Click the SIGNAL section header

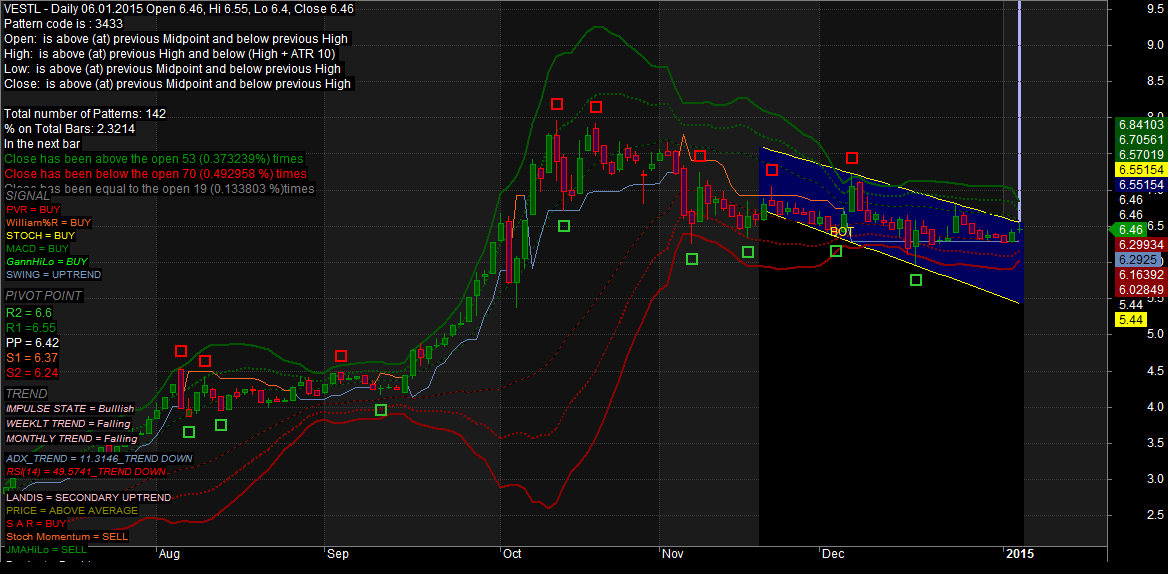coord(28,196)
